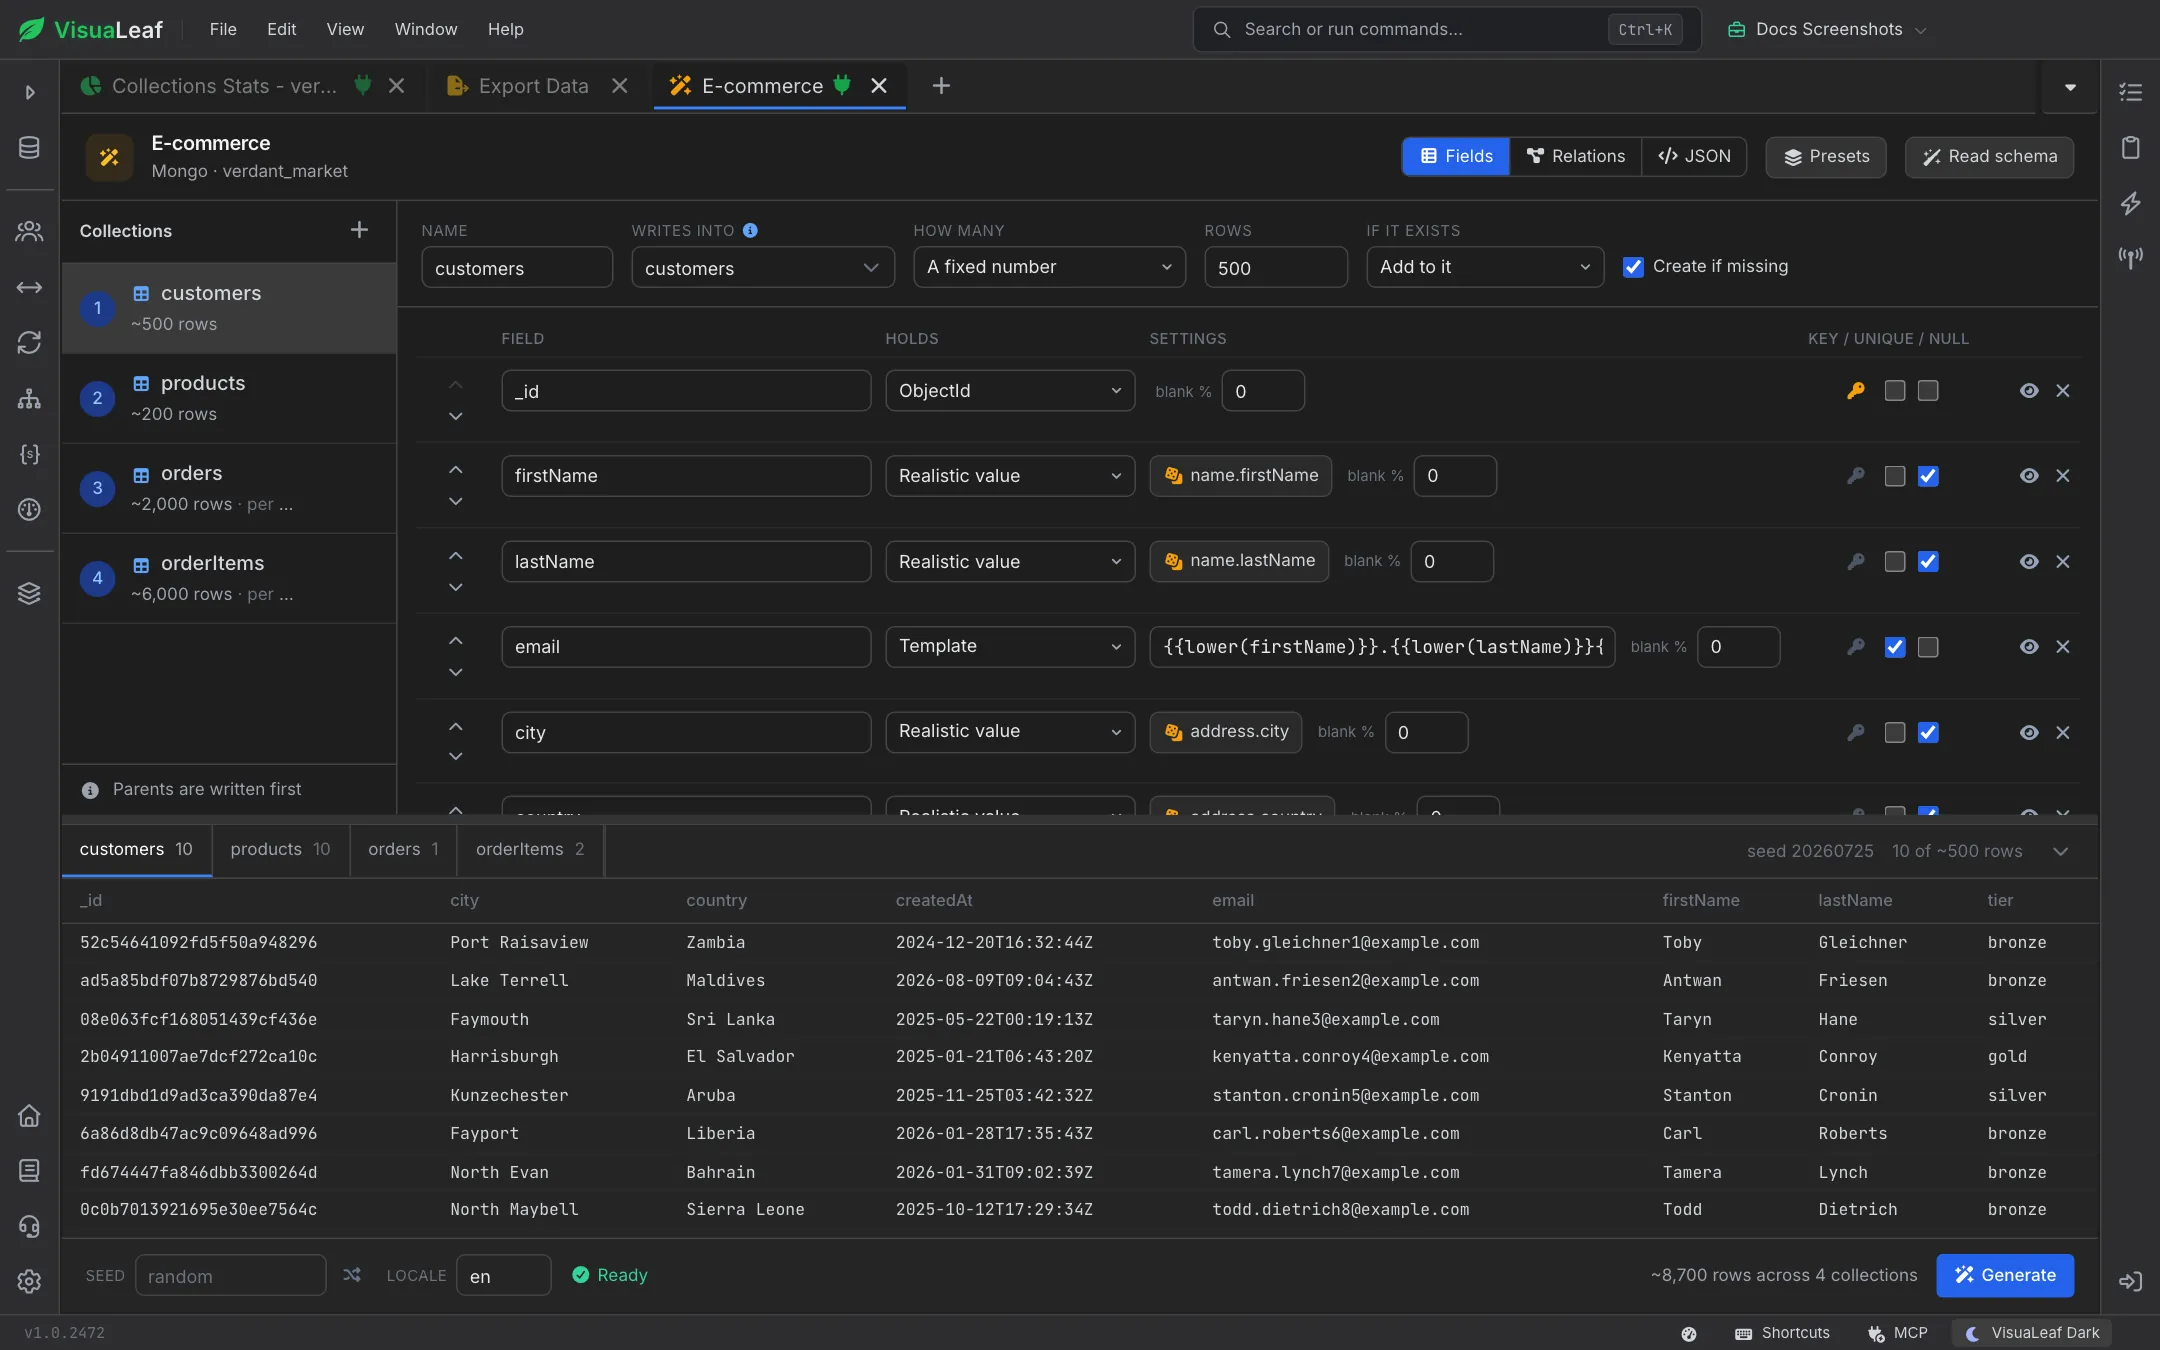Click the Read schema button
The height and width of the screenshot is (1350, 2160).
(x=1989, y=157)
